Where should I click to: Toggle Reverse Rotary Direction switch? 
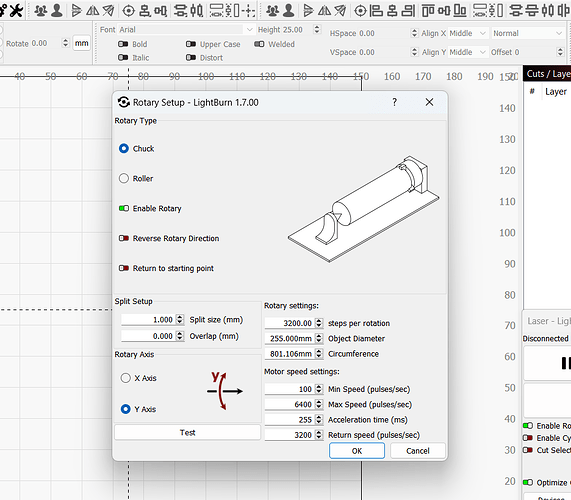click(124, 238)
